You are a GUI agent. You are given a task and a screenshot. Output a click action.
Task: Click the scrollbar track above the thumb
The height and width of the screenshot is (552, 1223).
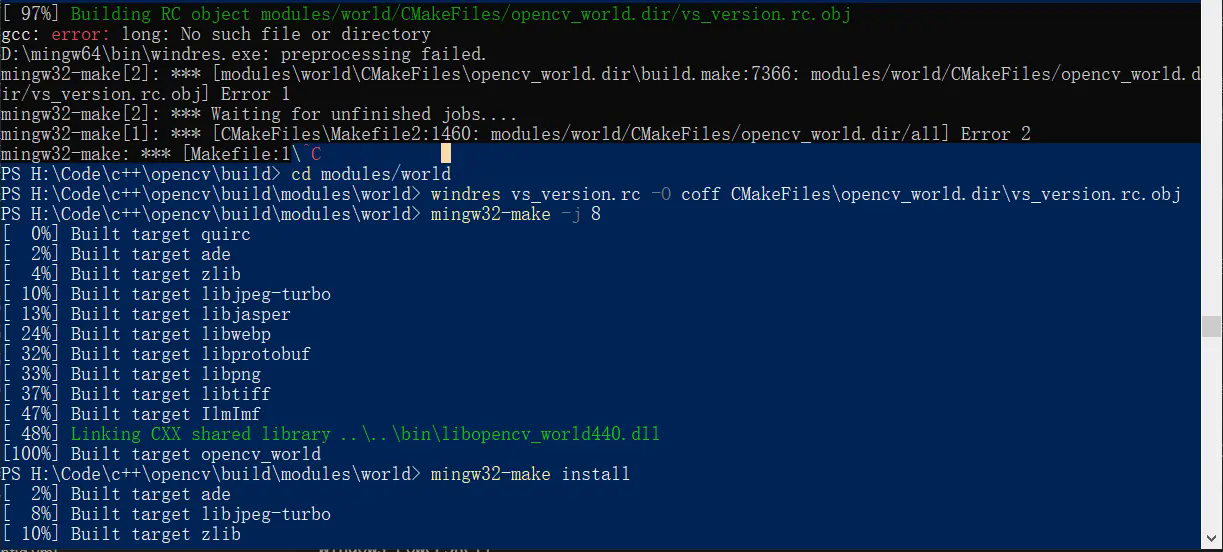pos(1211,160)
